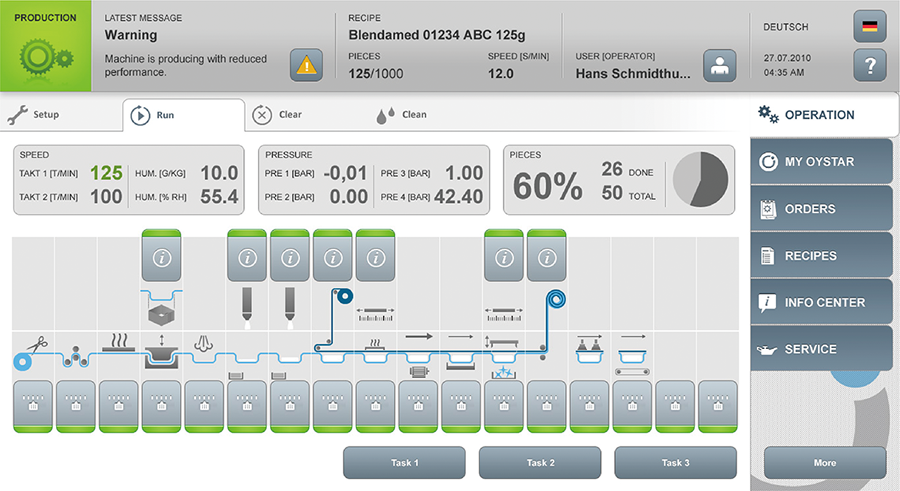
Task: Click the first station button below scissors
Action: coord(33,406)
